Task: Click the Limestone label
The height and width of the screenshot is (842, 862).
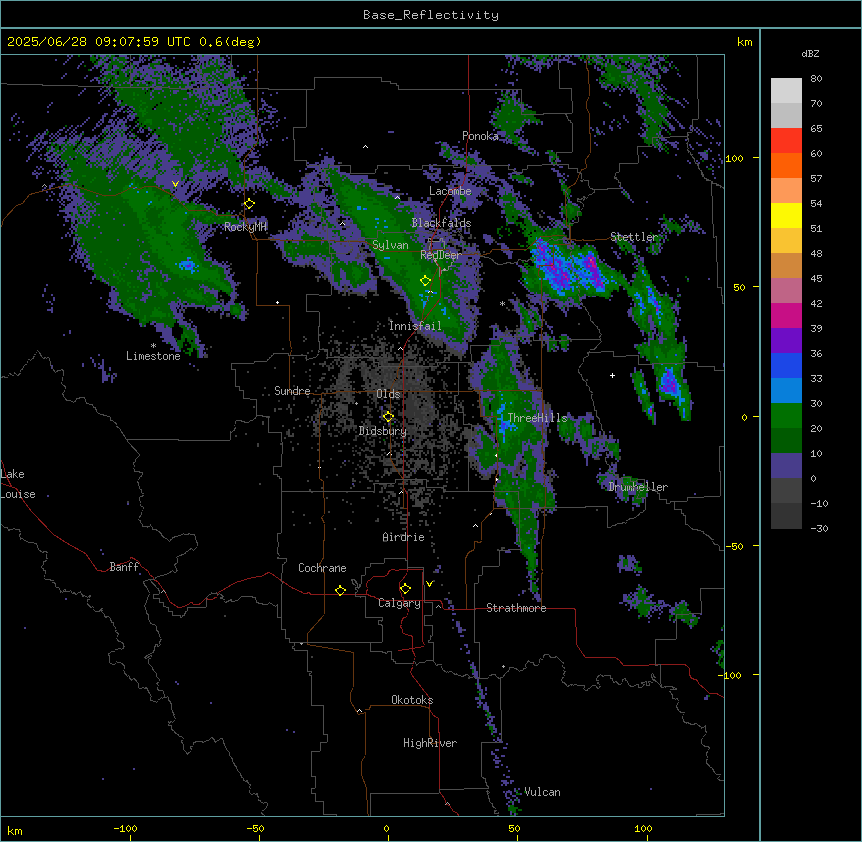Action: [x=153, y=356]
